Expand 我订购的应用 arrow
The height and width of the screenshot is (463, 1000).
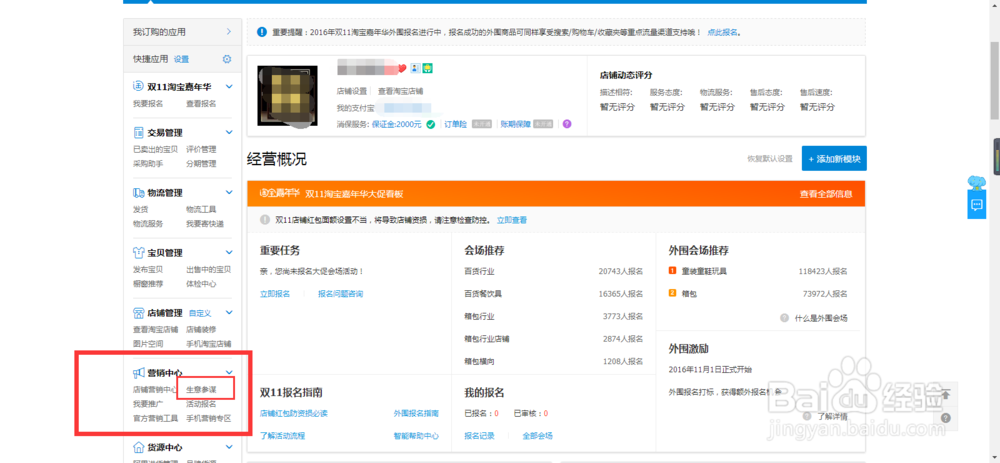click(229, 32)
